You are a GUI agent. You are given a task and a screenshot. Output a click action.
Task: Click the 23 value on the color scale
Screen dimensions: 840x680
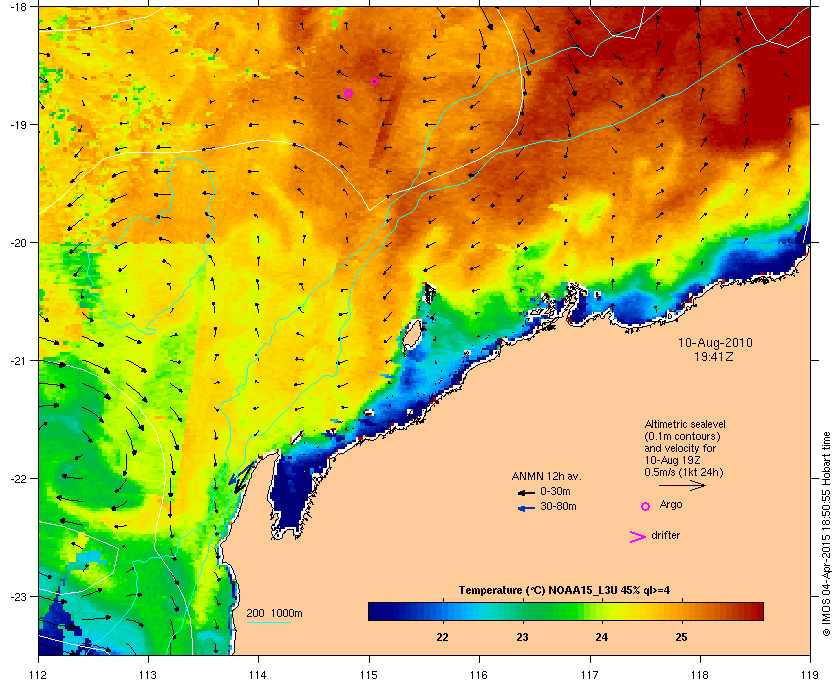[522, 637]
